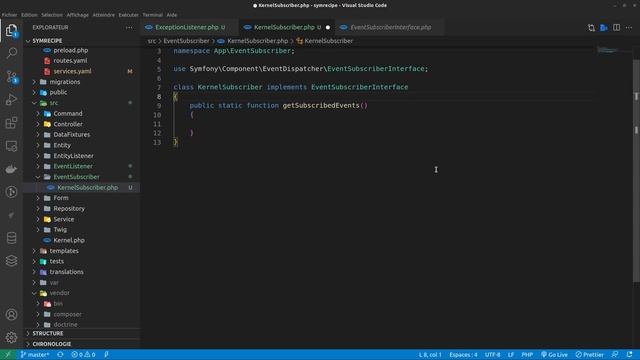640x360 pixels.
Task: Expand the templates folder
Action: pyautogui.click(x=82, y=251)
